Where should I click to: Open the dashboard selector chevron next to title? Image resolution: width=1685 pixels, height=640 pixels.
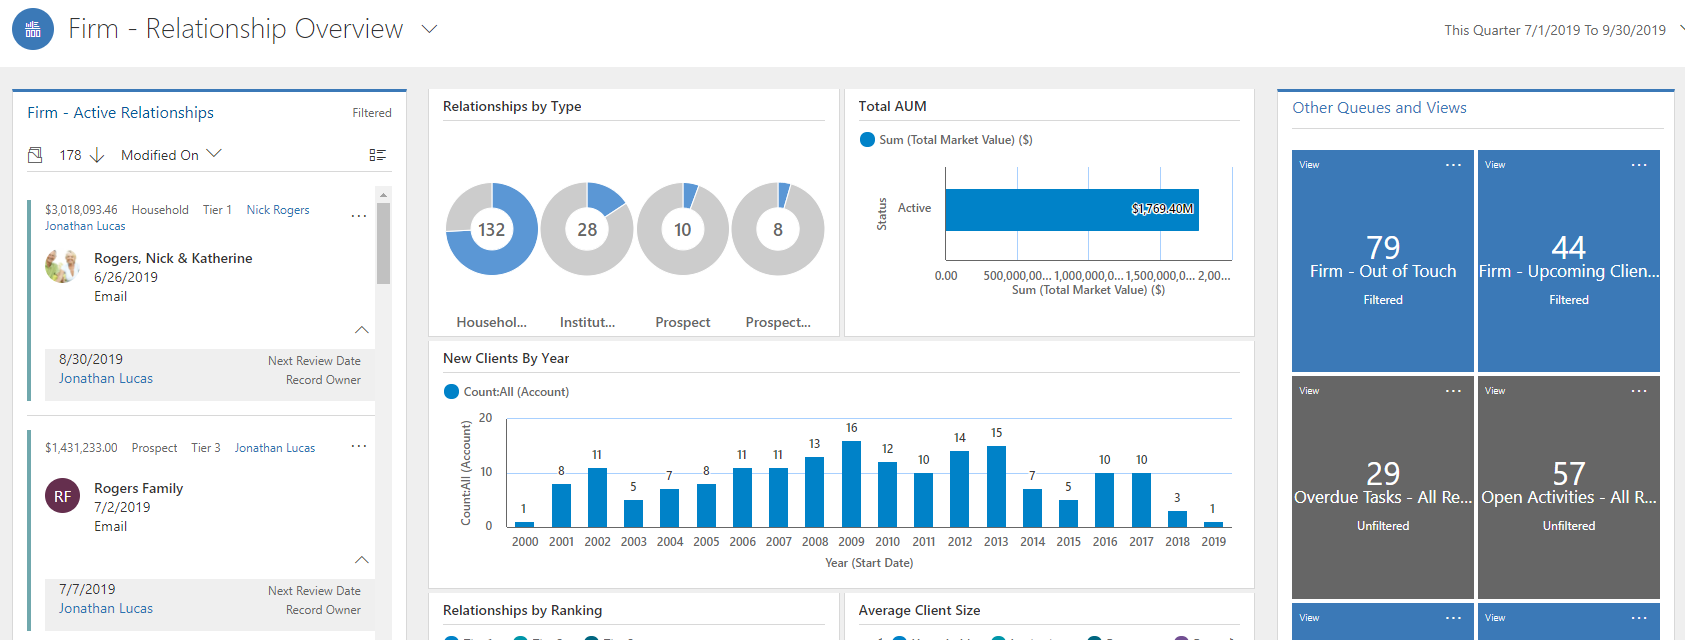(430, 29)
